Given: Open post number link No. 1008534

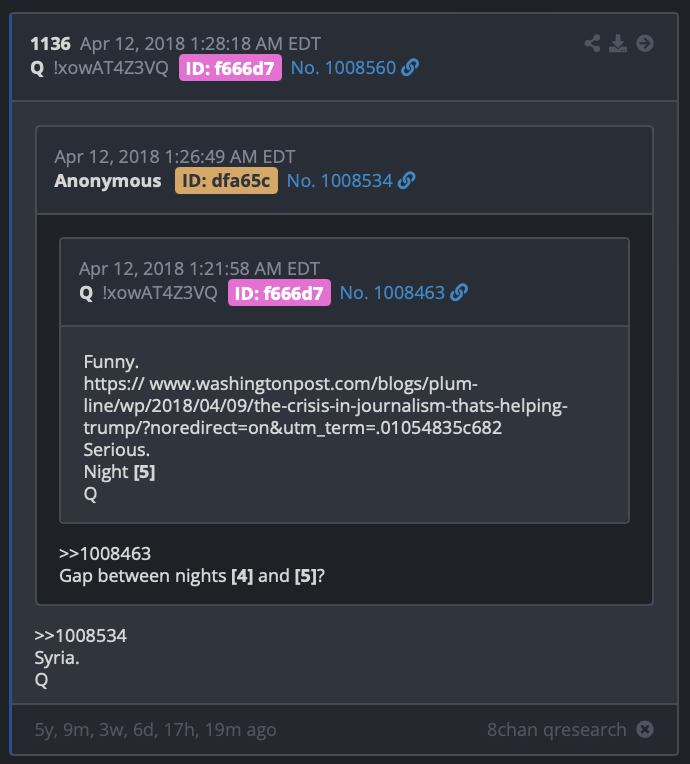Looking at the screenshot, I should pyautogui.click(x=339, y=181).
